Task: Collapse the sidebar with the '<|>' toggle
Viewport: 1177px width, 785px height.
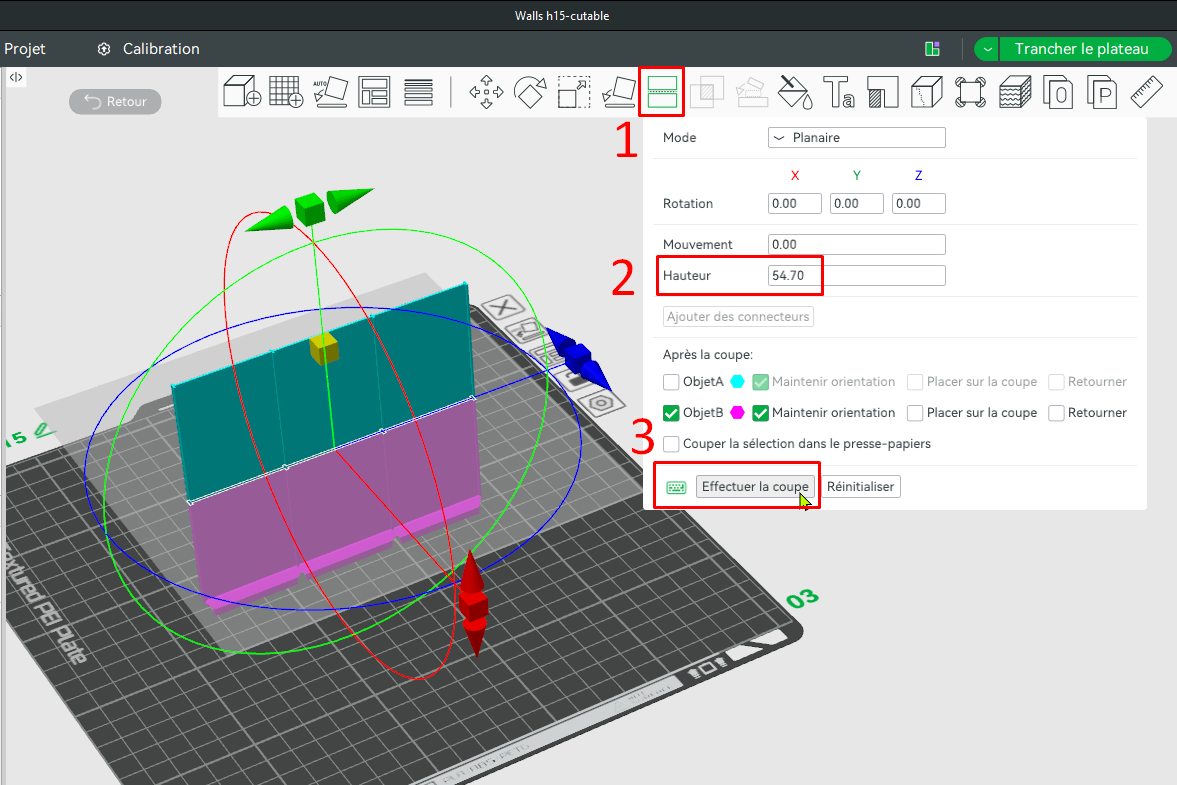Action: (16, 77)
